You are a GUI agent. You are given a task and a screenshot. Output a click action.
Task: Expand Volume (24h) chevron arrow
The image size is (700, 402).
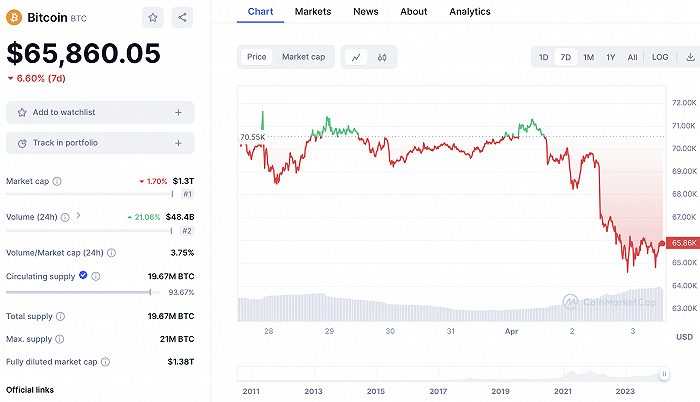pyautogui.click(x=78, y=216)
